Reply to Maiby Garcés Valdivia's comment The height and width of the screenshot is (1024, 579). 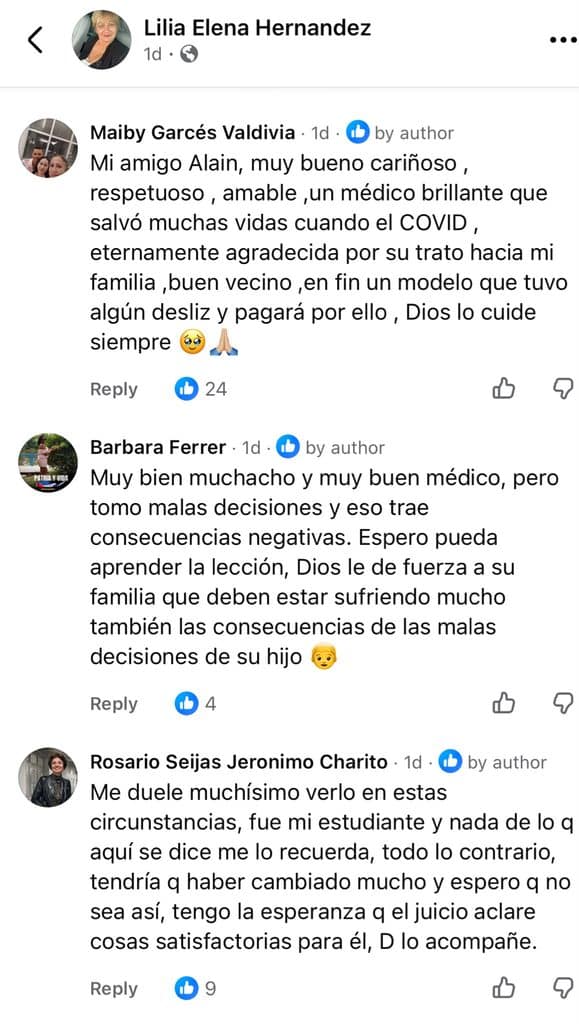[114, 389]
